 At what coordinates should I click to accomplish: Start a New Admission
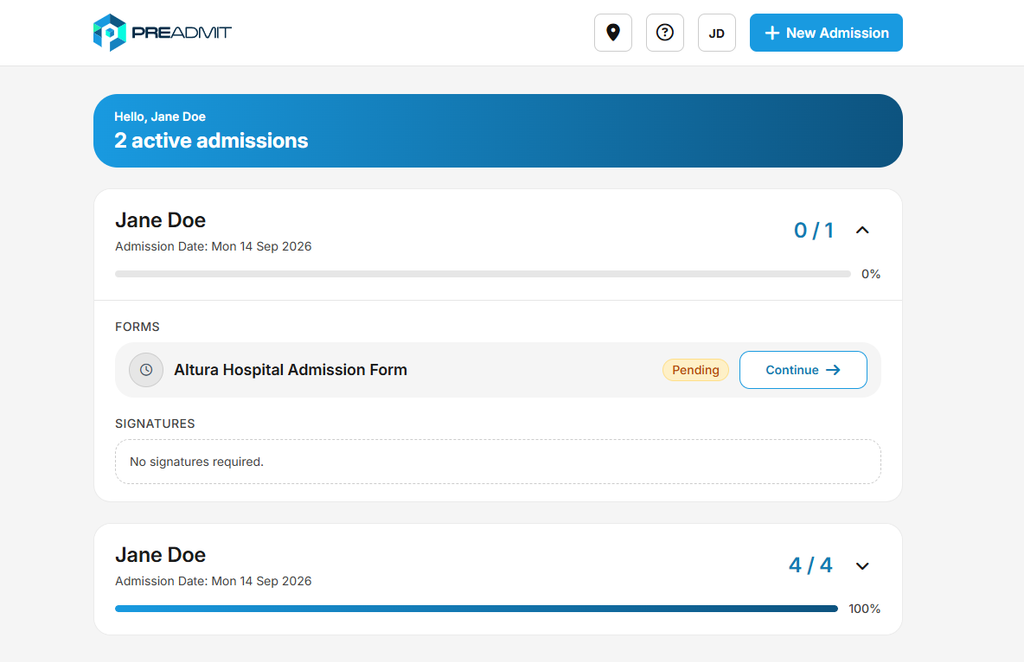(826, 33)
